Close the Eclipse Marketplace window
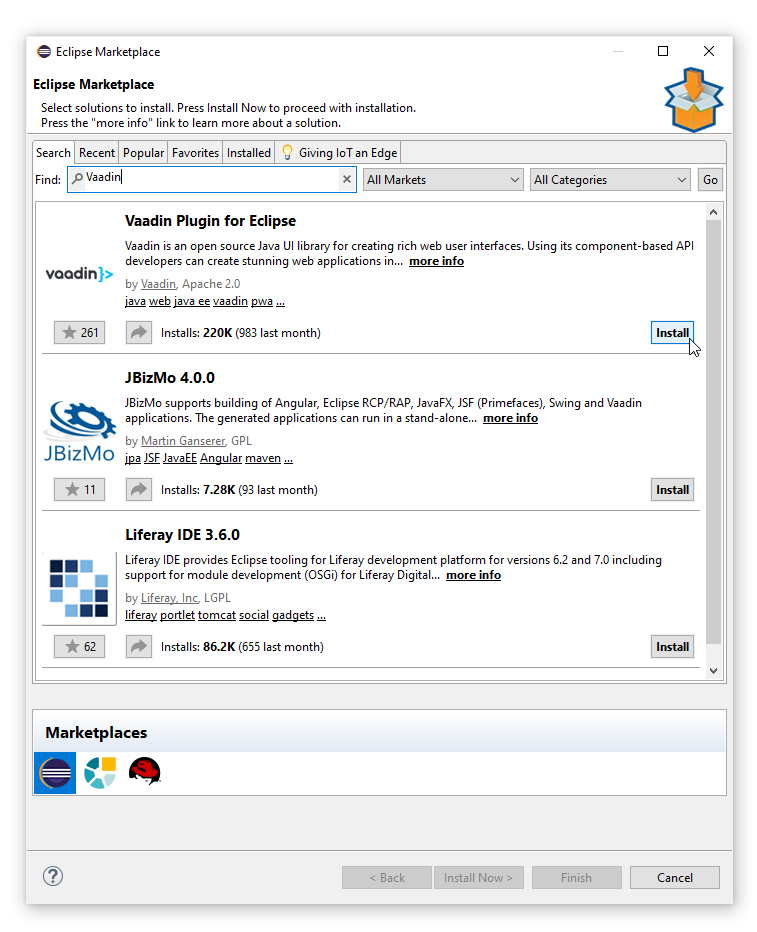The image size is (757, 932). pos(709,51)
